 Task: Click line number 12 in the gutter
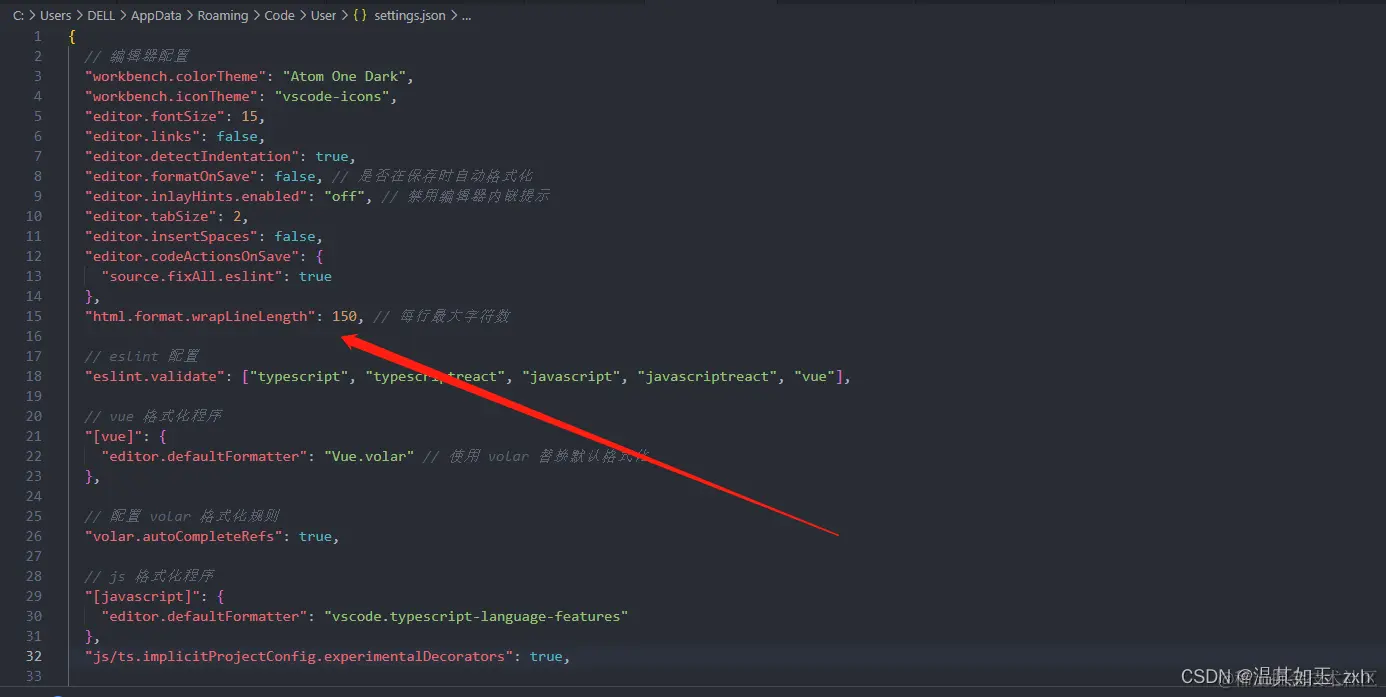coord(34,256)
